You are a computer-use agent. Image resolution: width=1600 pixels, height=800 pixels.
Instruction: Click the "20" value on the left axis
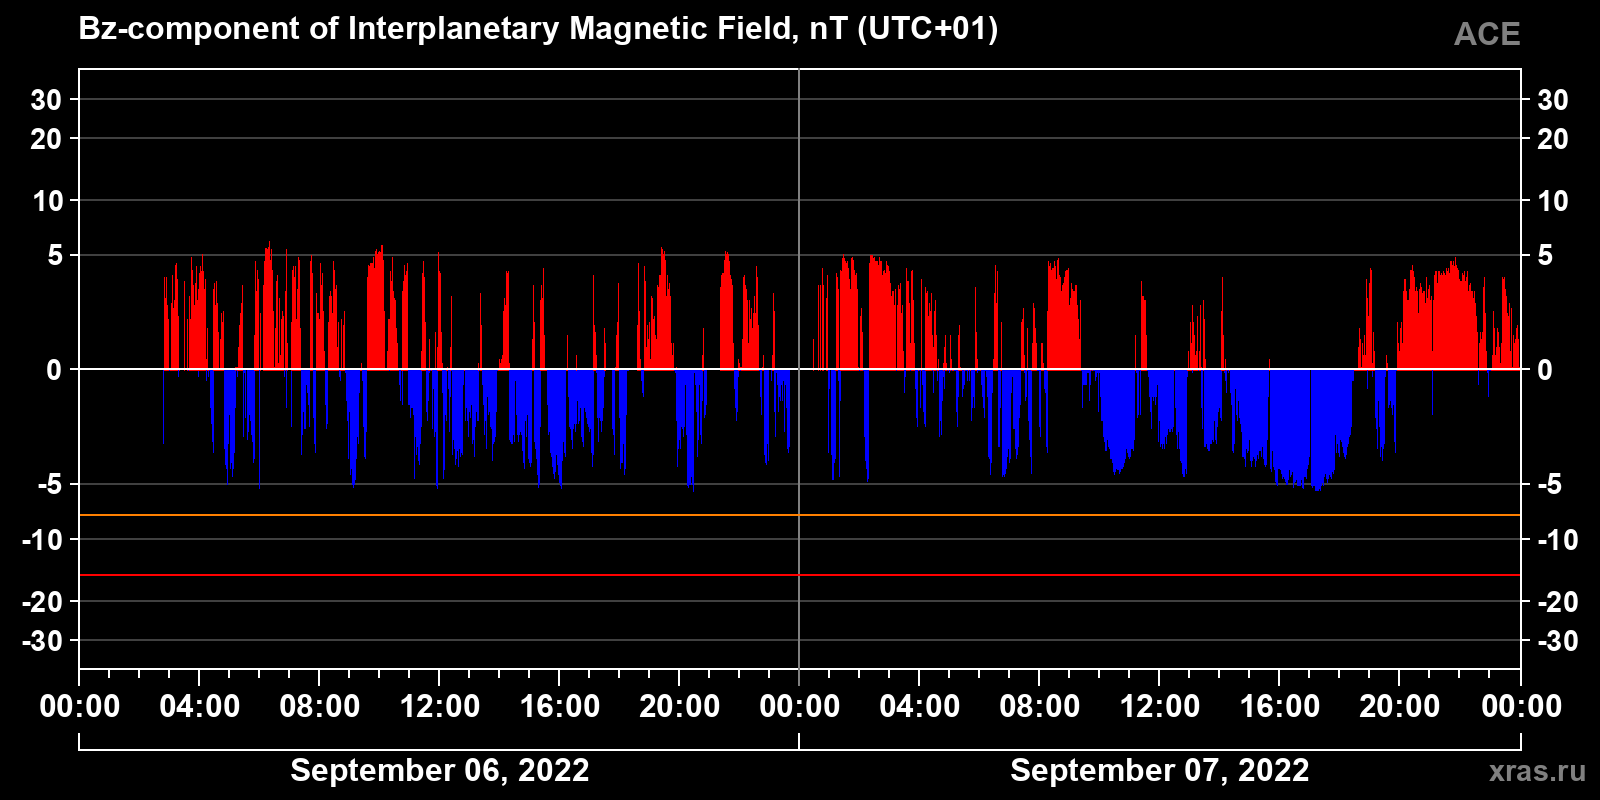coord(46,139)
